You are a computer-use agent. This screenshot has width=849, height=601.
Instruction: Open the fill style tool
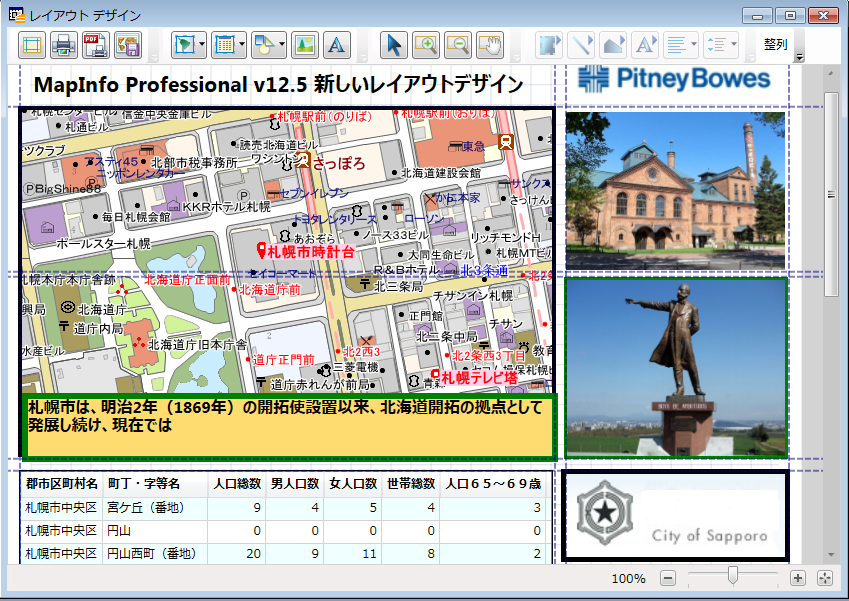(613, 45)
